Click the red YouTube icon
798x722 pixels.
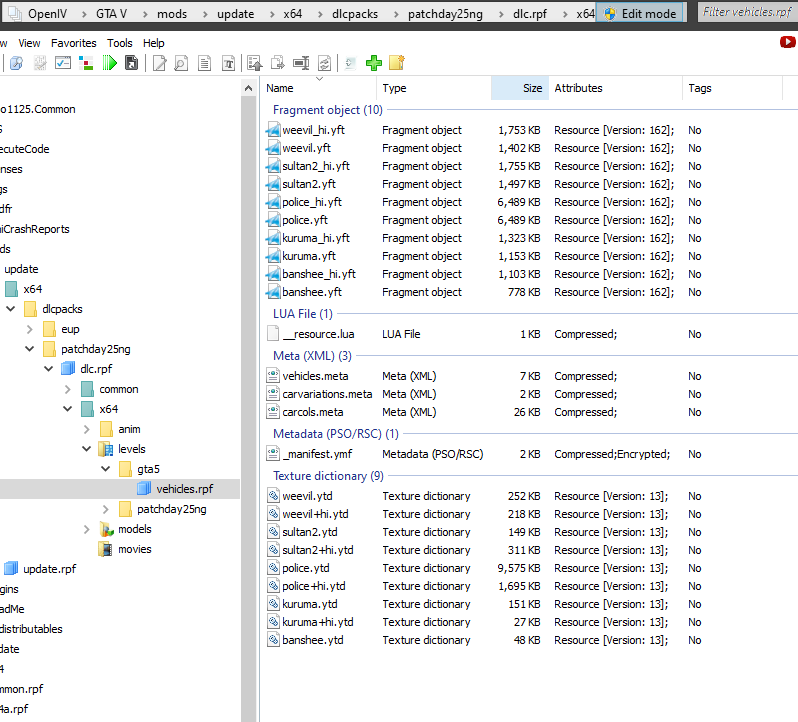pos(787,42)
